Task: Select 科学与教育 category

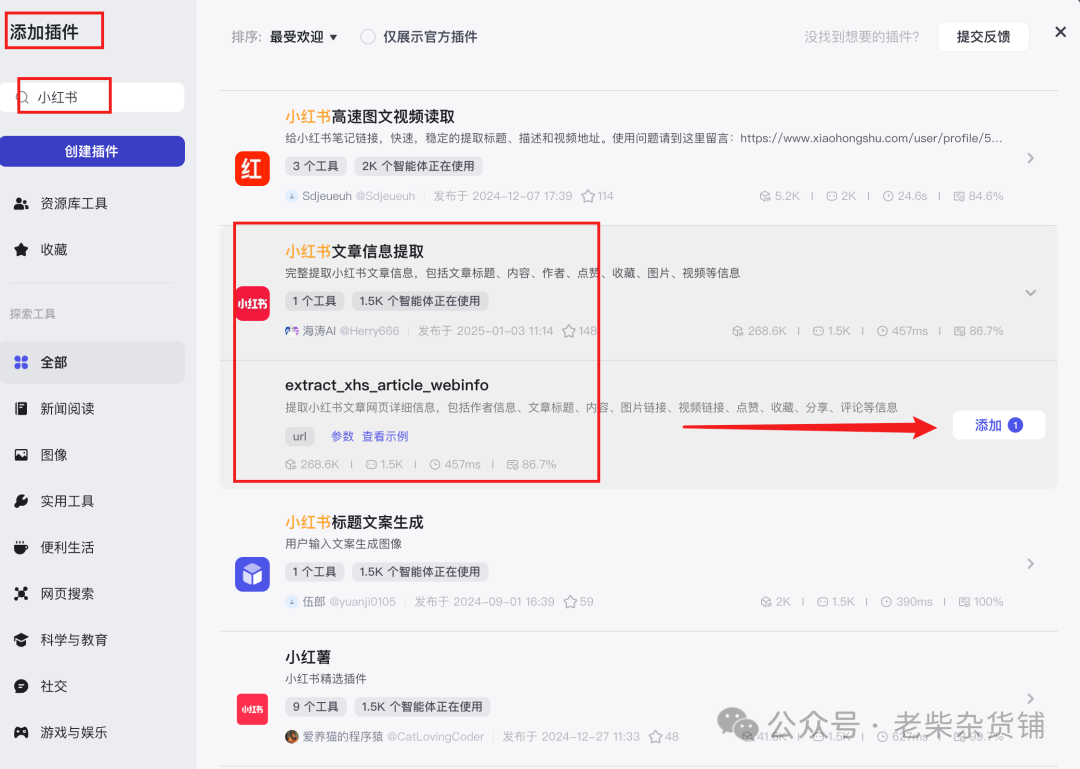Action: pyautogui.click(x=92, y=639)
